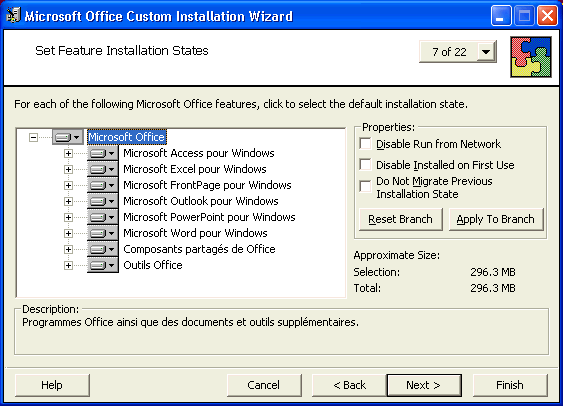Click the Apply To Branch button
Image resolution: width=563 pixels, height=406 pixels.
[495, 219]
